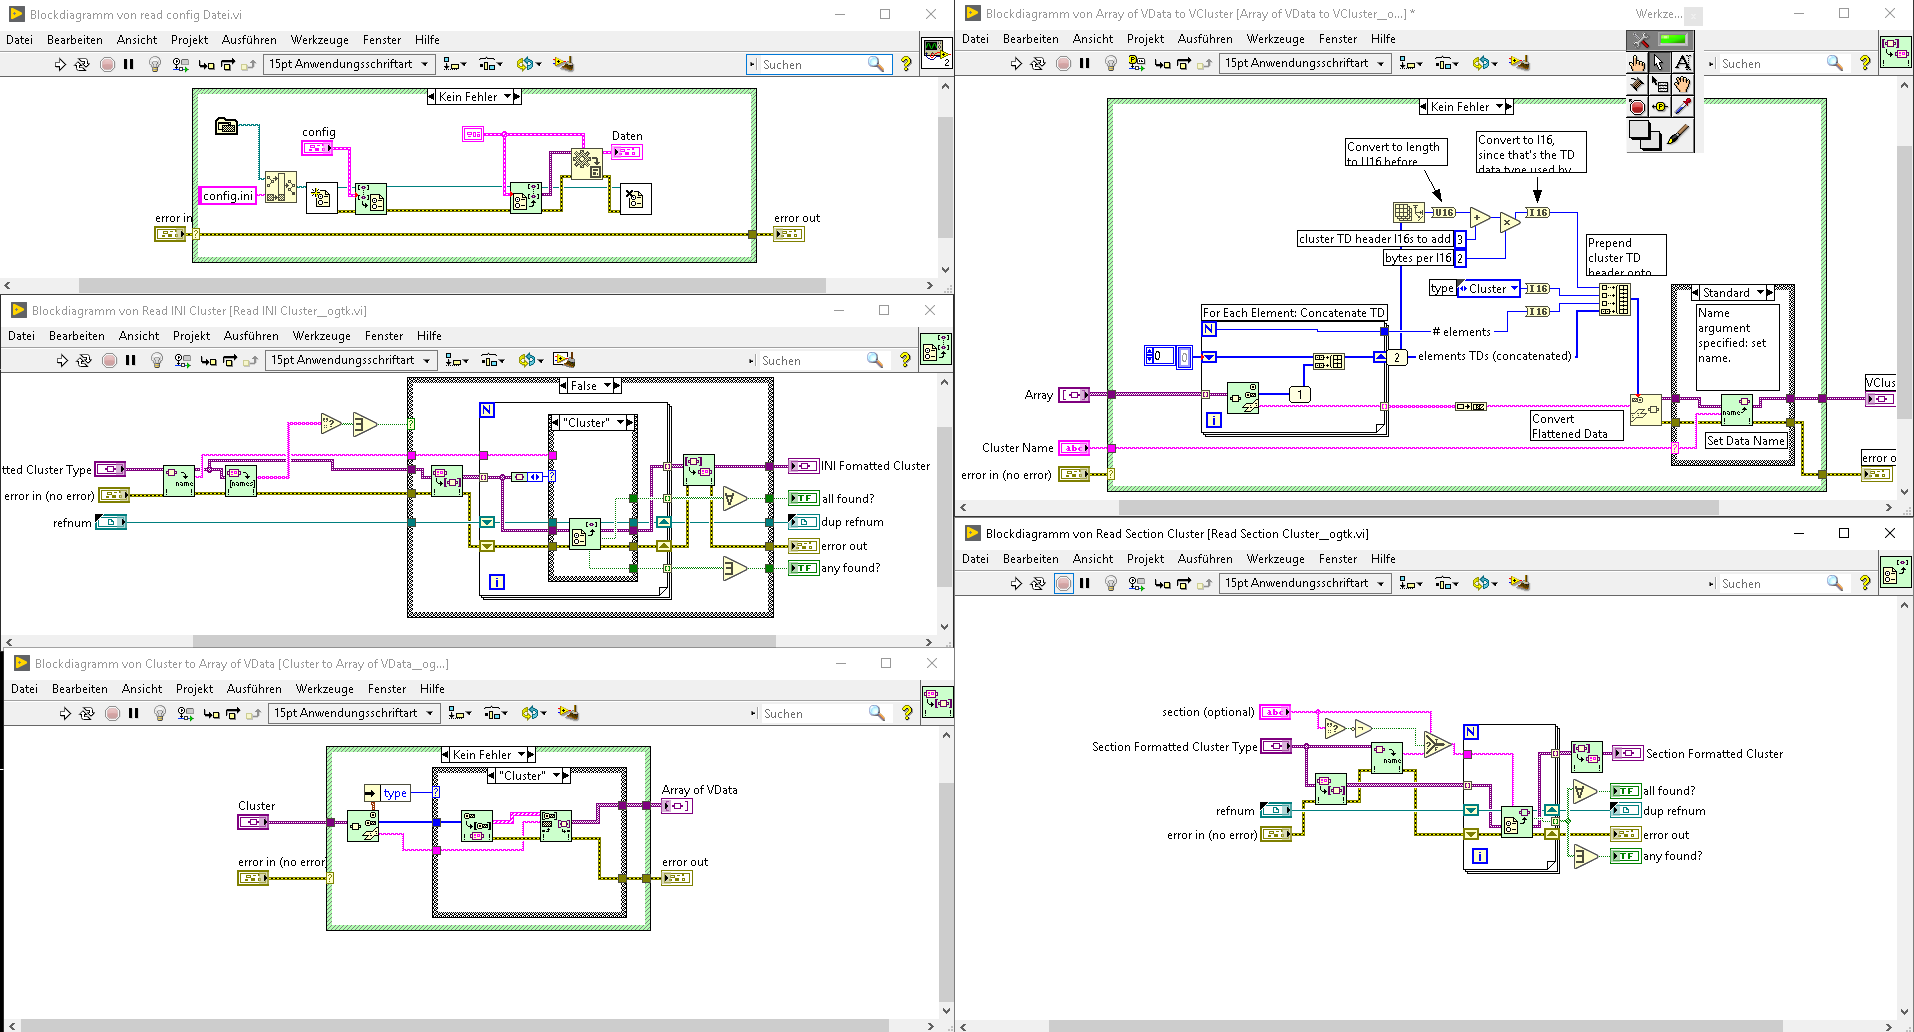Toggle highlight execution bulb in Cluster to Array window
The width and height of the screenshot is (1914, 1032).
160,713
